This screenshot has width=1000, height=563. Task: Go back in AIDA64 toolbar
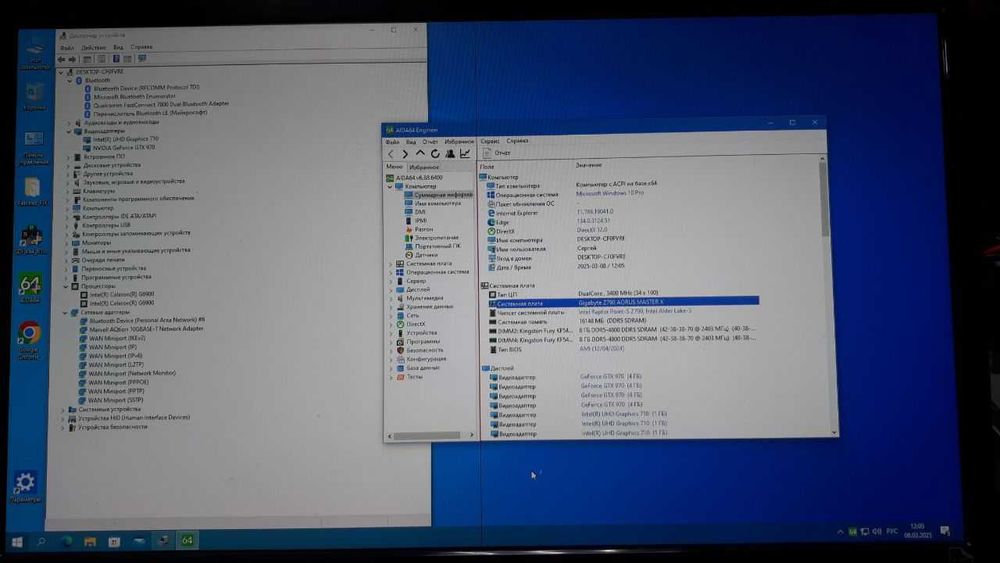(391, 154)
